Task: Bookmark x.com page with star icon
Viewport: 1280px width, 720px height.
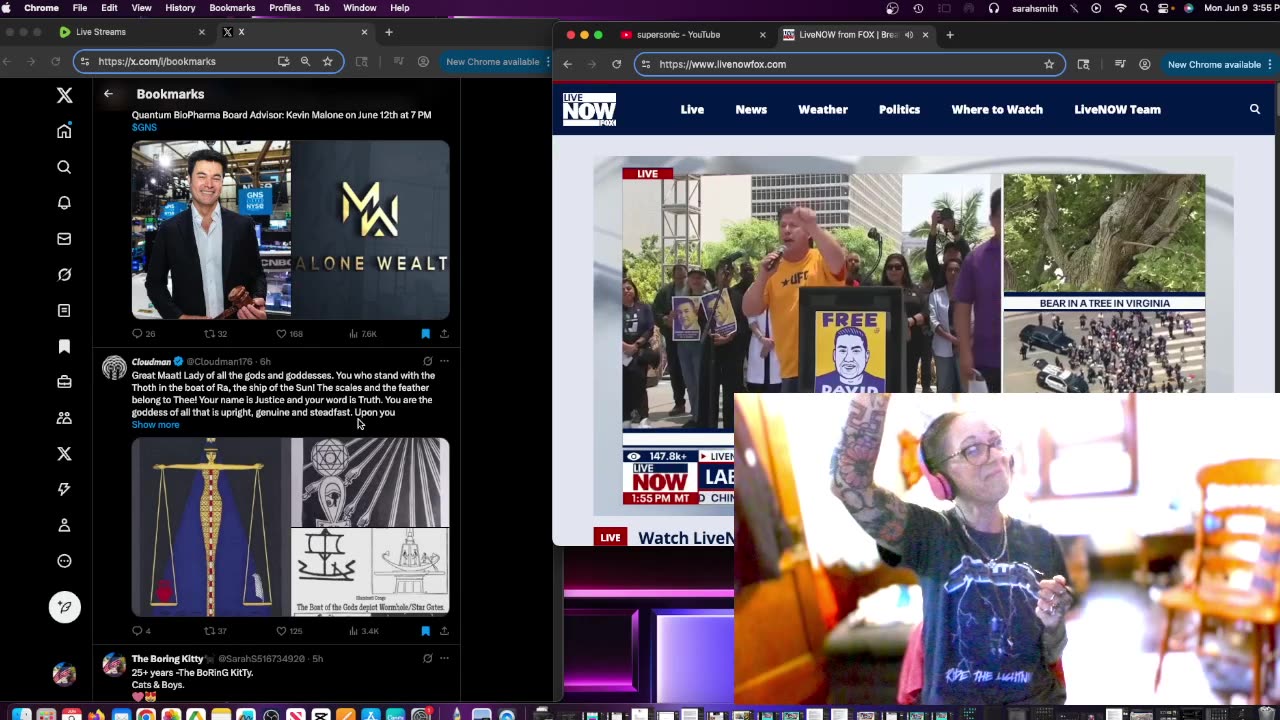Action: 327,61
